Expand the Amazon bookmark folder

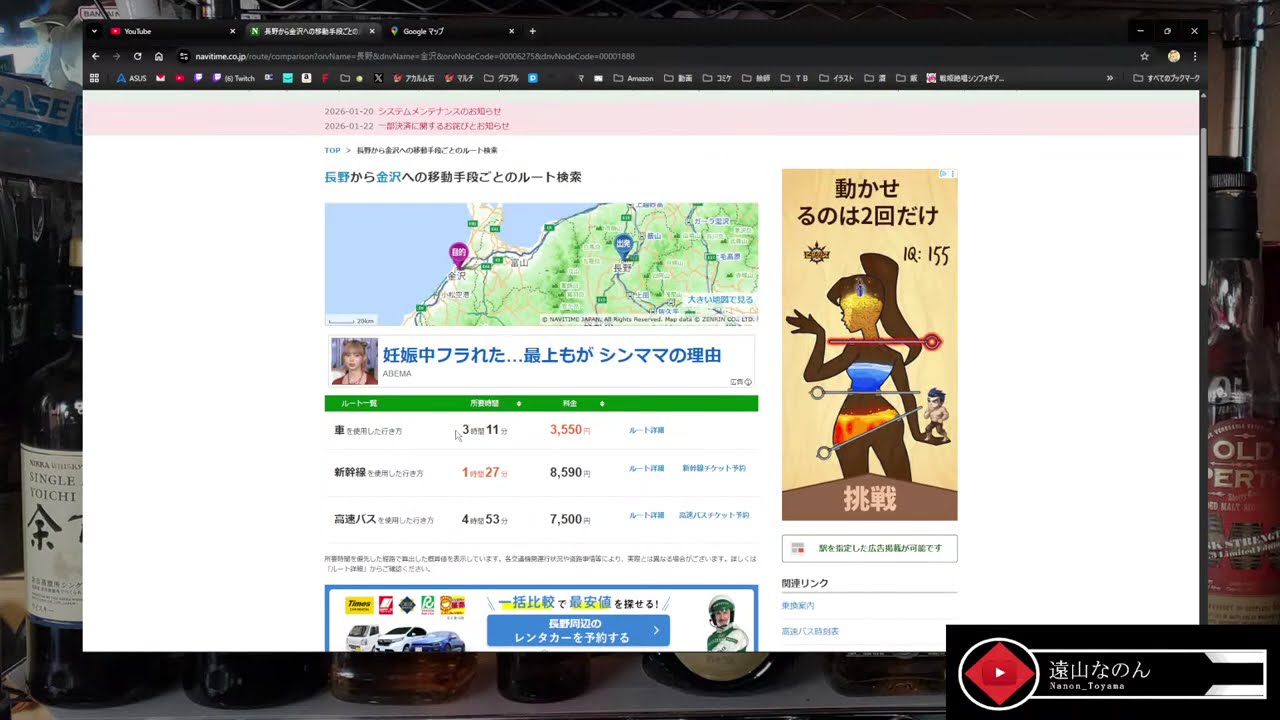point(633,78)
